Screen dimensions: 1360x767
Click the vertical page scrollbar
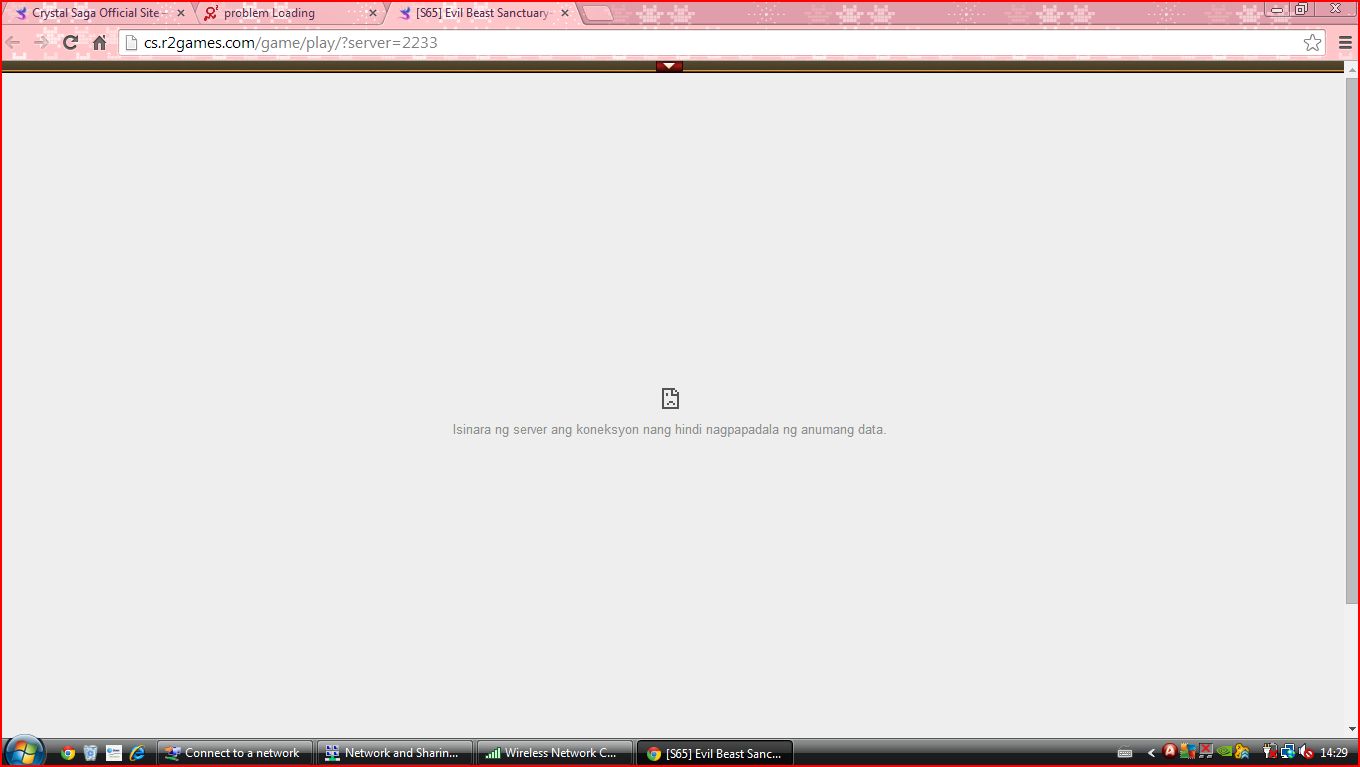1352,340
